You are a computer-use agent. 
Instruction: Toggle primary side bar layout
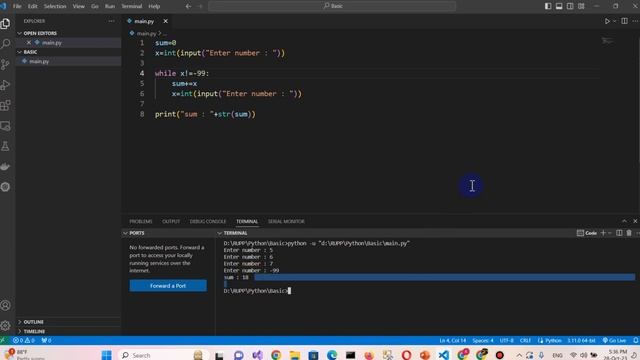pos(548,6)
